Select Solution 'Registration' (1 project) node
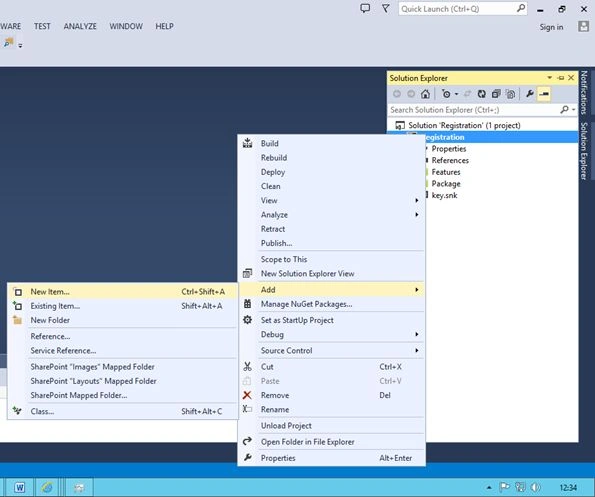 pyautogui.click(x=464, y=125)
